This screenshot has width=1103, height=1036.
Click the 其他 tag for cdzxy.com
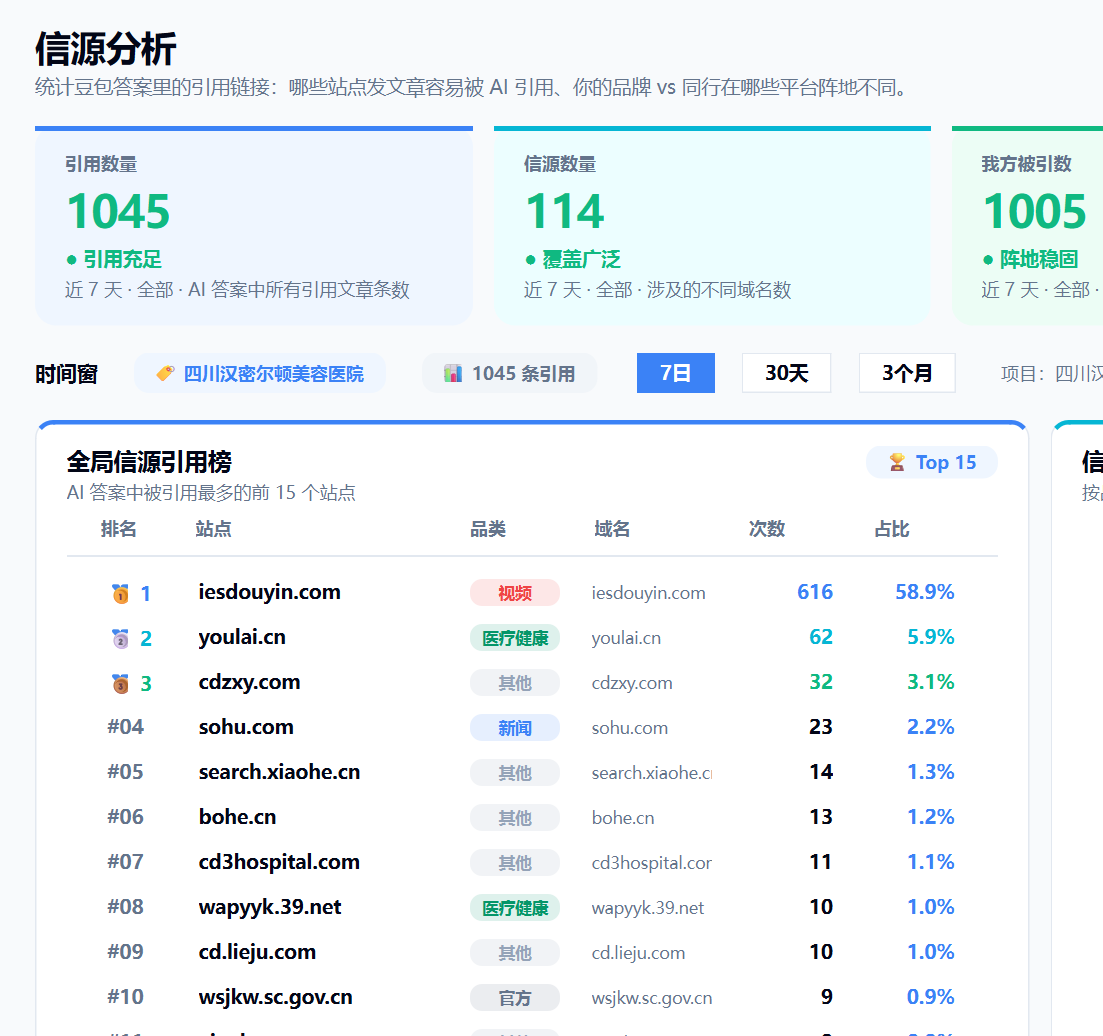click(x=515, y=683)
